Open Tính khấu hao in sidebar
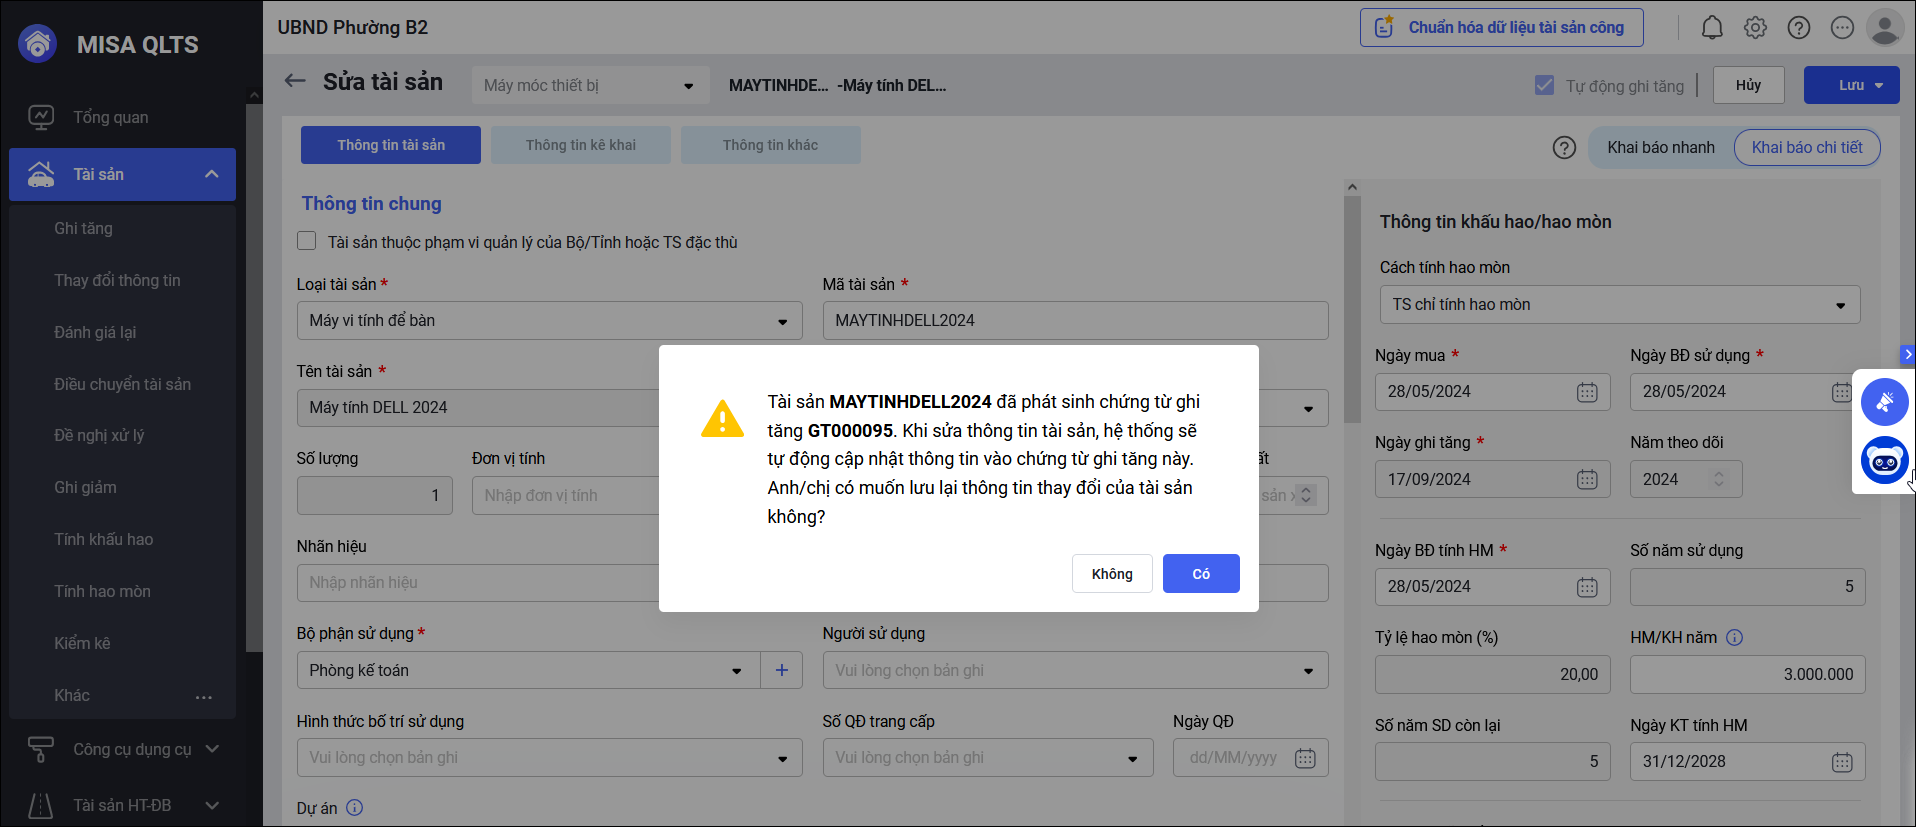Viewport: 1916px width, 827px height. tap(103, 539)
